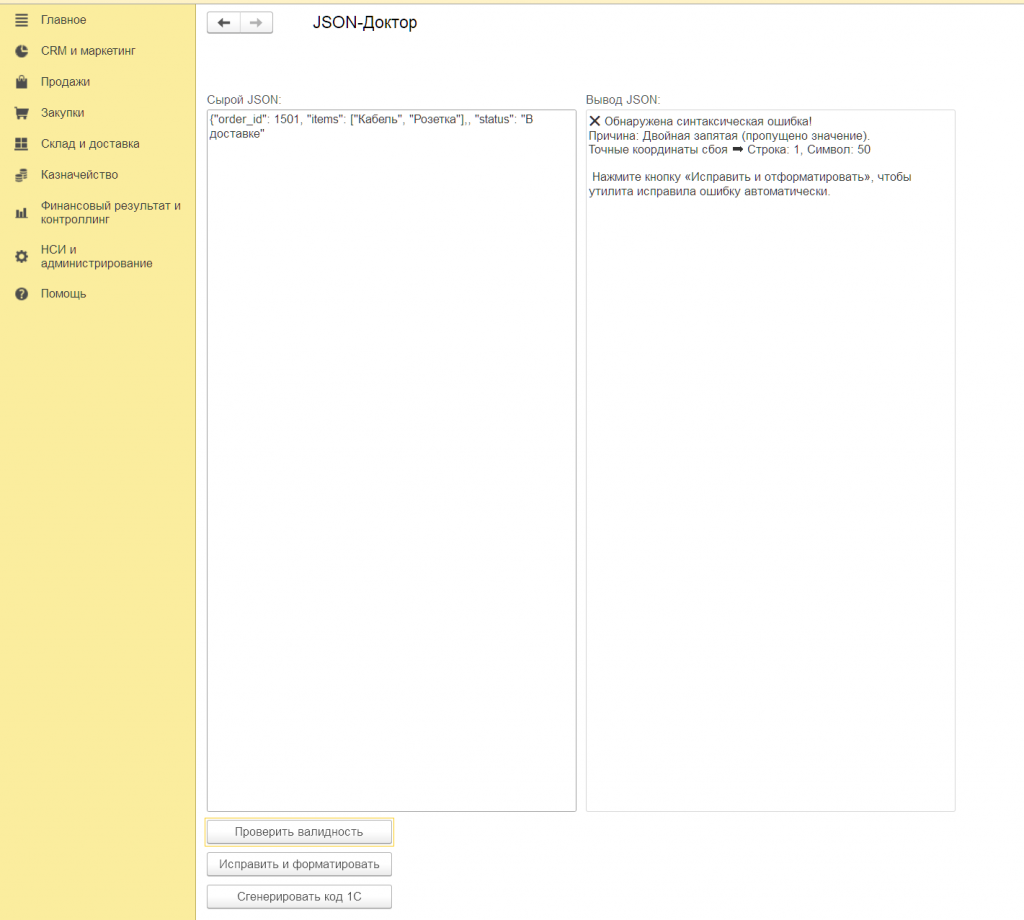
Task: Click the Склад и доставка grid icon
Action: (22, 144)
